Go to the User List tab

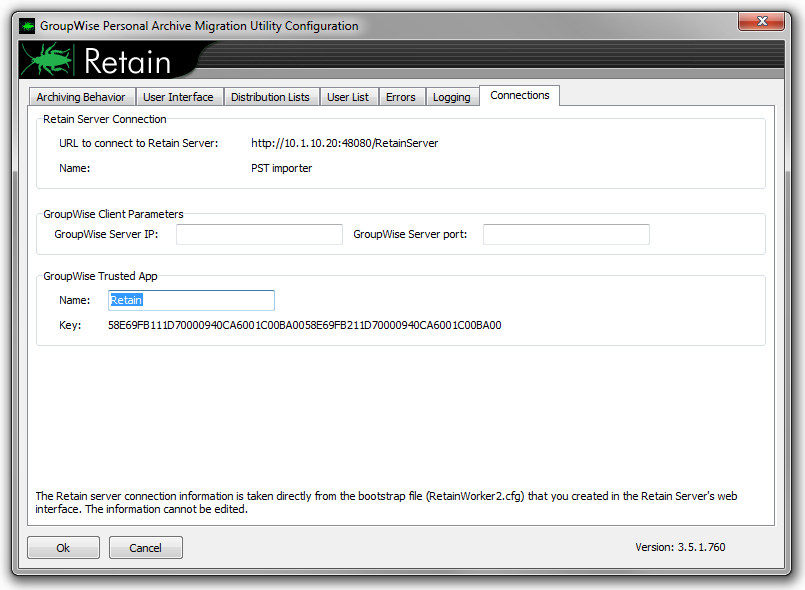click(348, 97)
